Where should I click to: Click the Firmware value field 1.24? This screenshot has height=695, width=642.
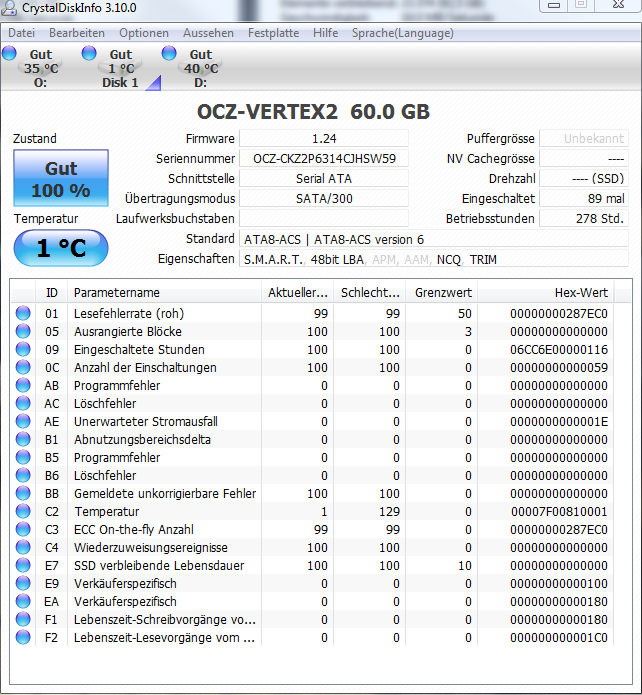[324, 138]
